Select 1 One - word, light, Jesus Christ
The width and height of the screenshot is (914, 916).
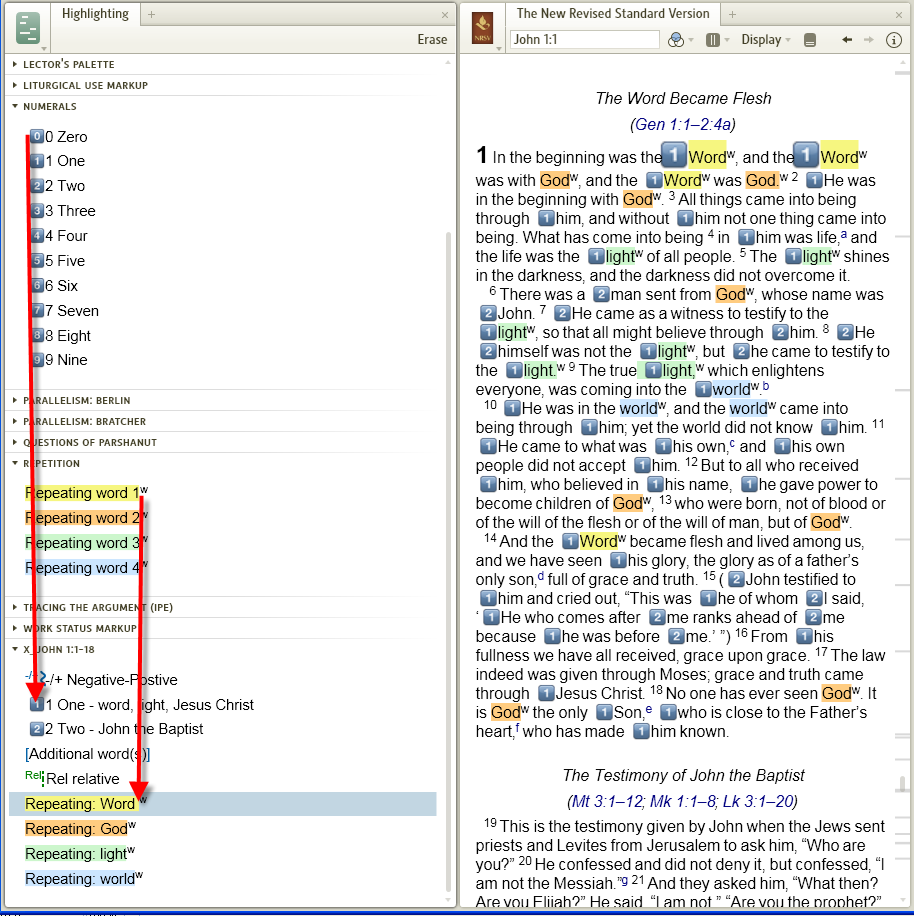pos(141,705)
